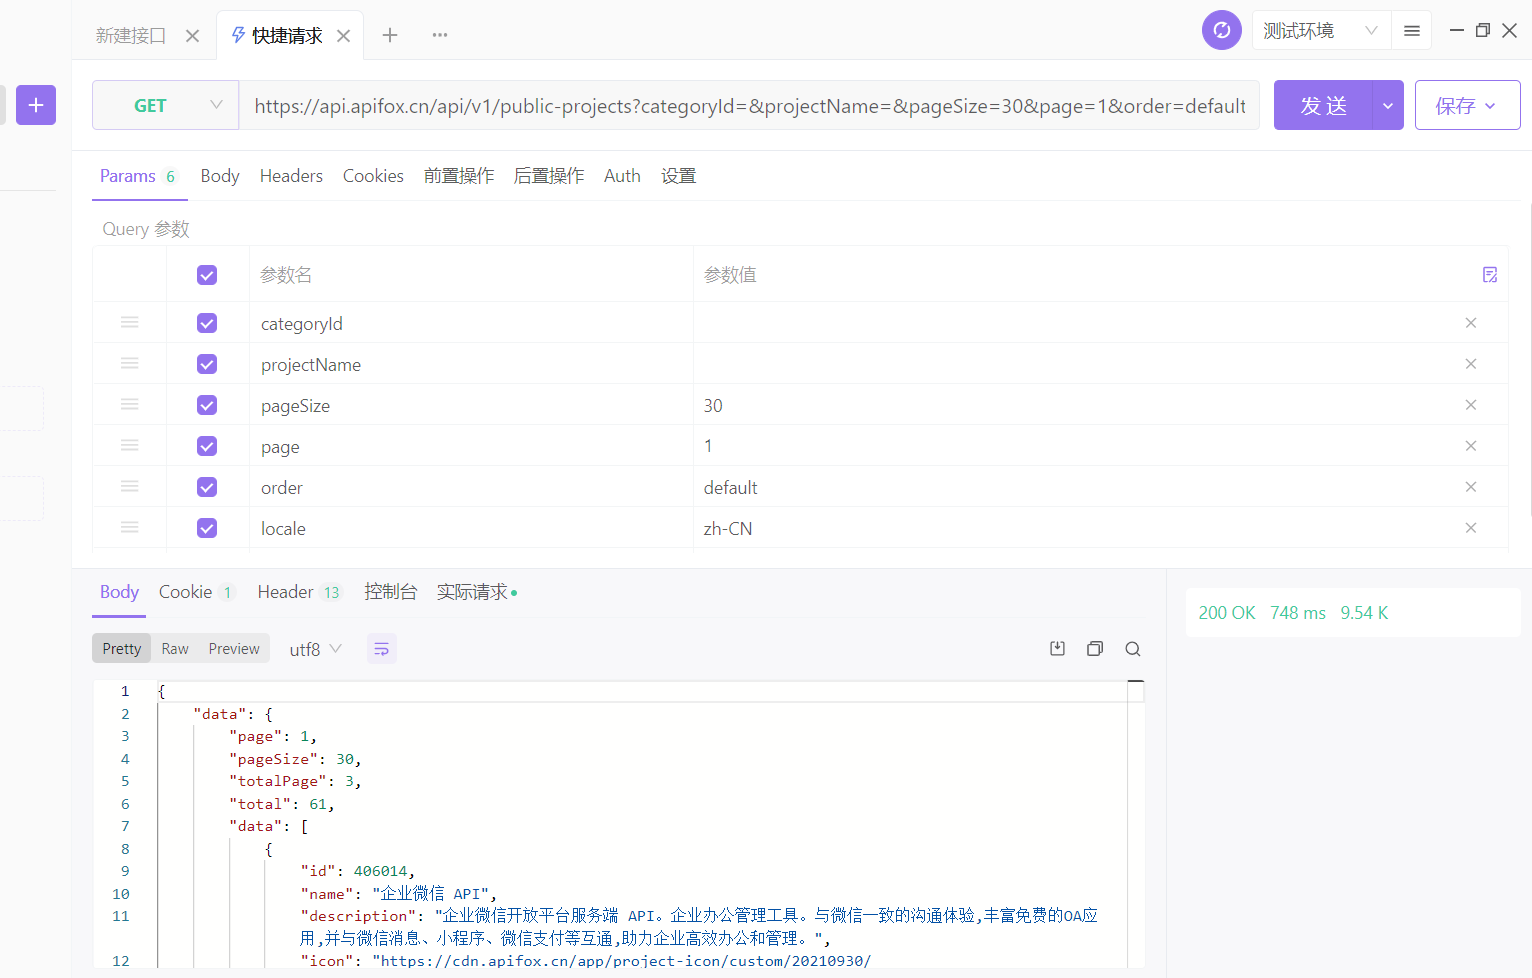This screenshot has height=978, width=1532.
Task: Open the 控制台 console tab
Action: pyautogui.click(x=390, y=592)
